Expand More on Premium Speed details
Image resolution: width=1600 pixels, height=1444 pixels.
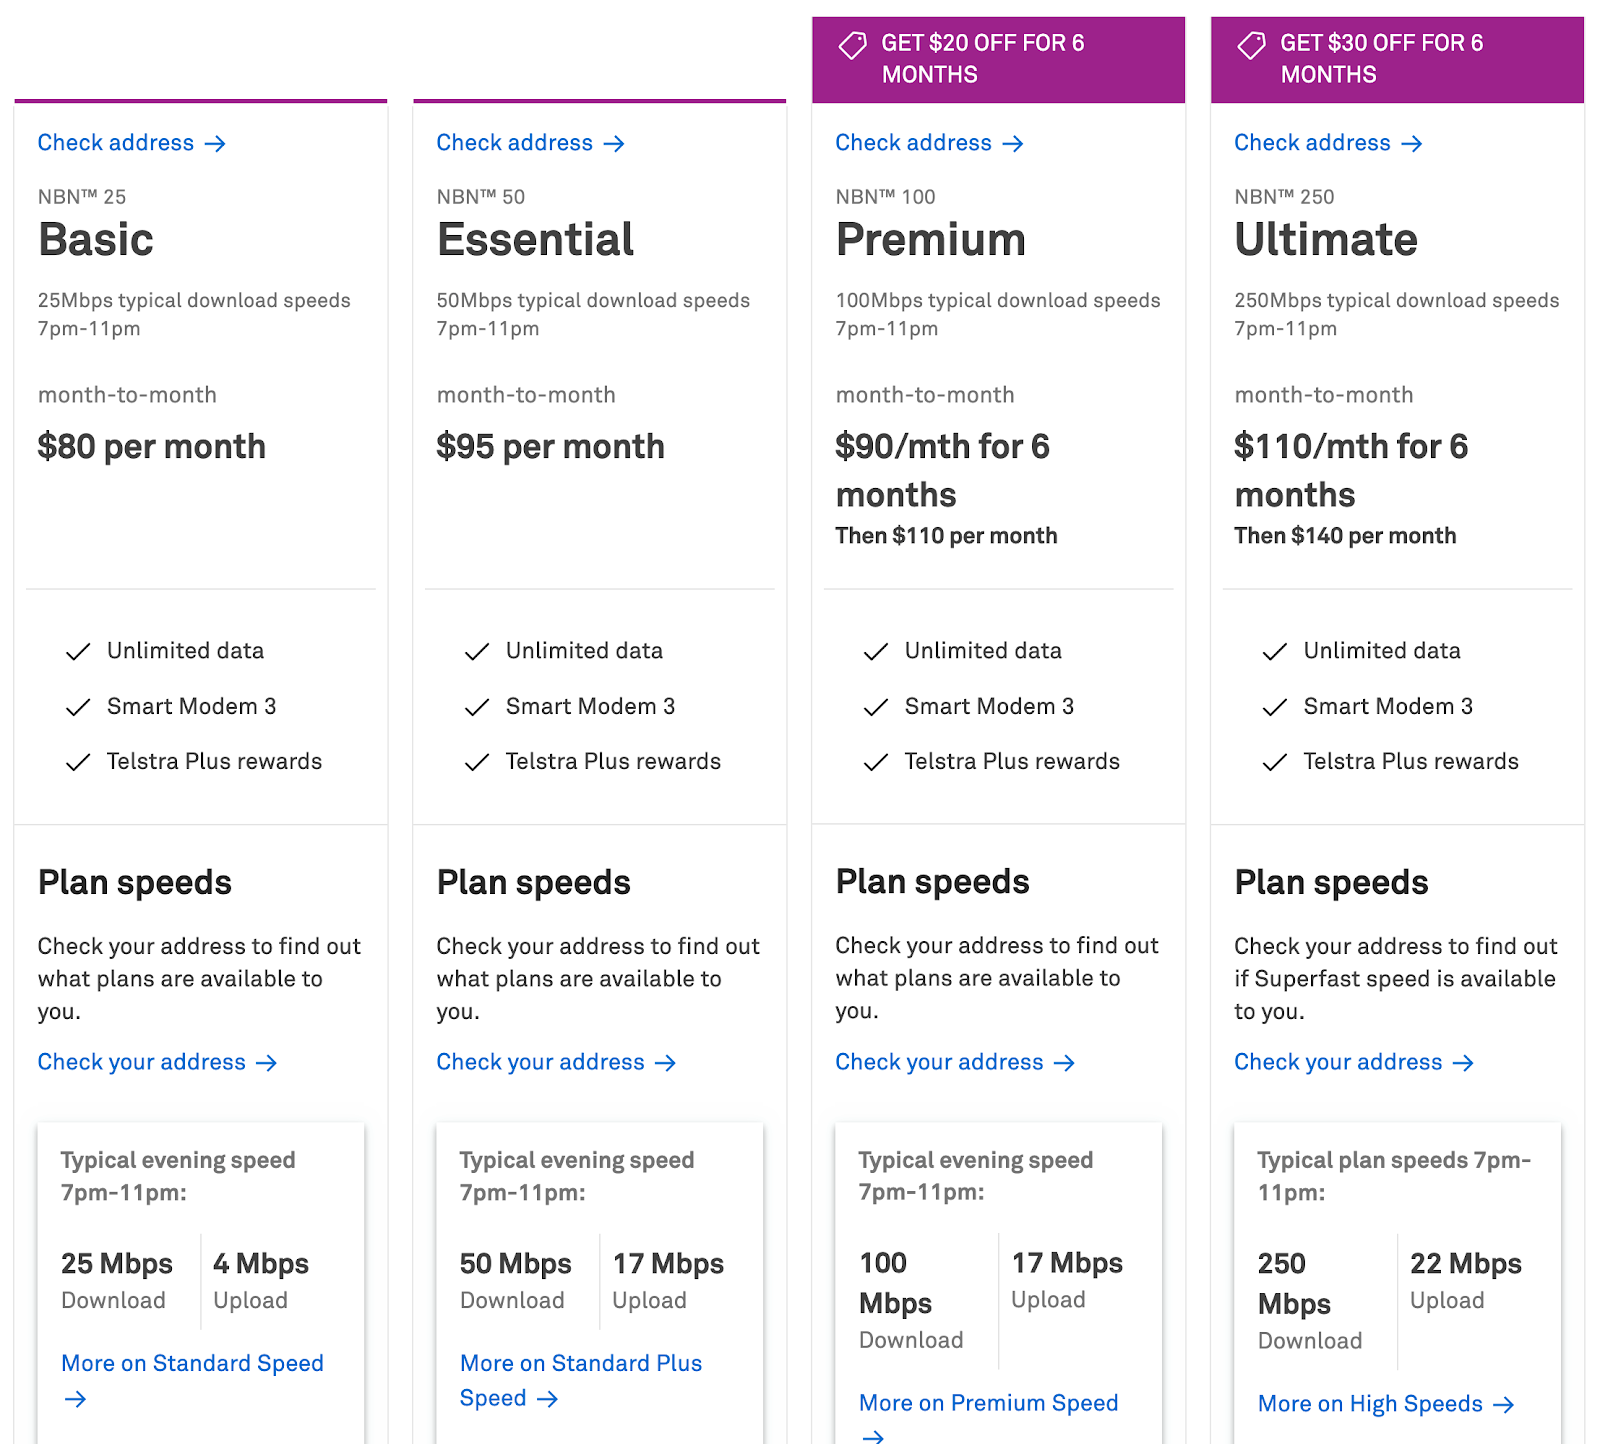pos(989,1403)
